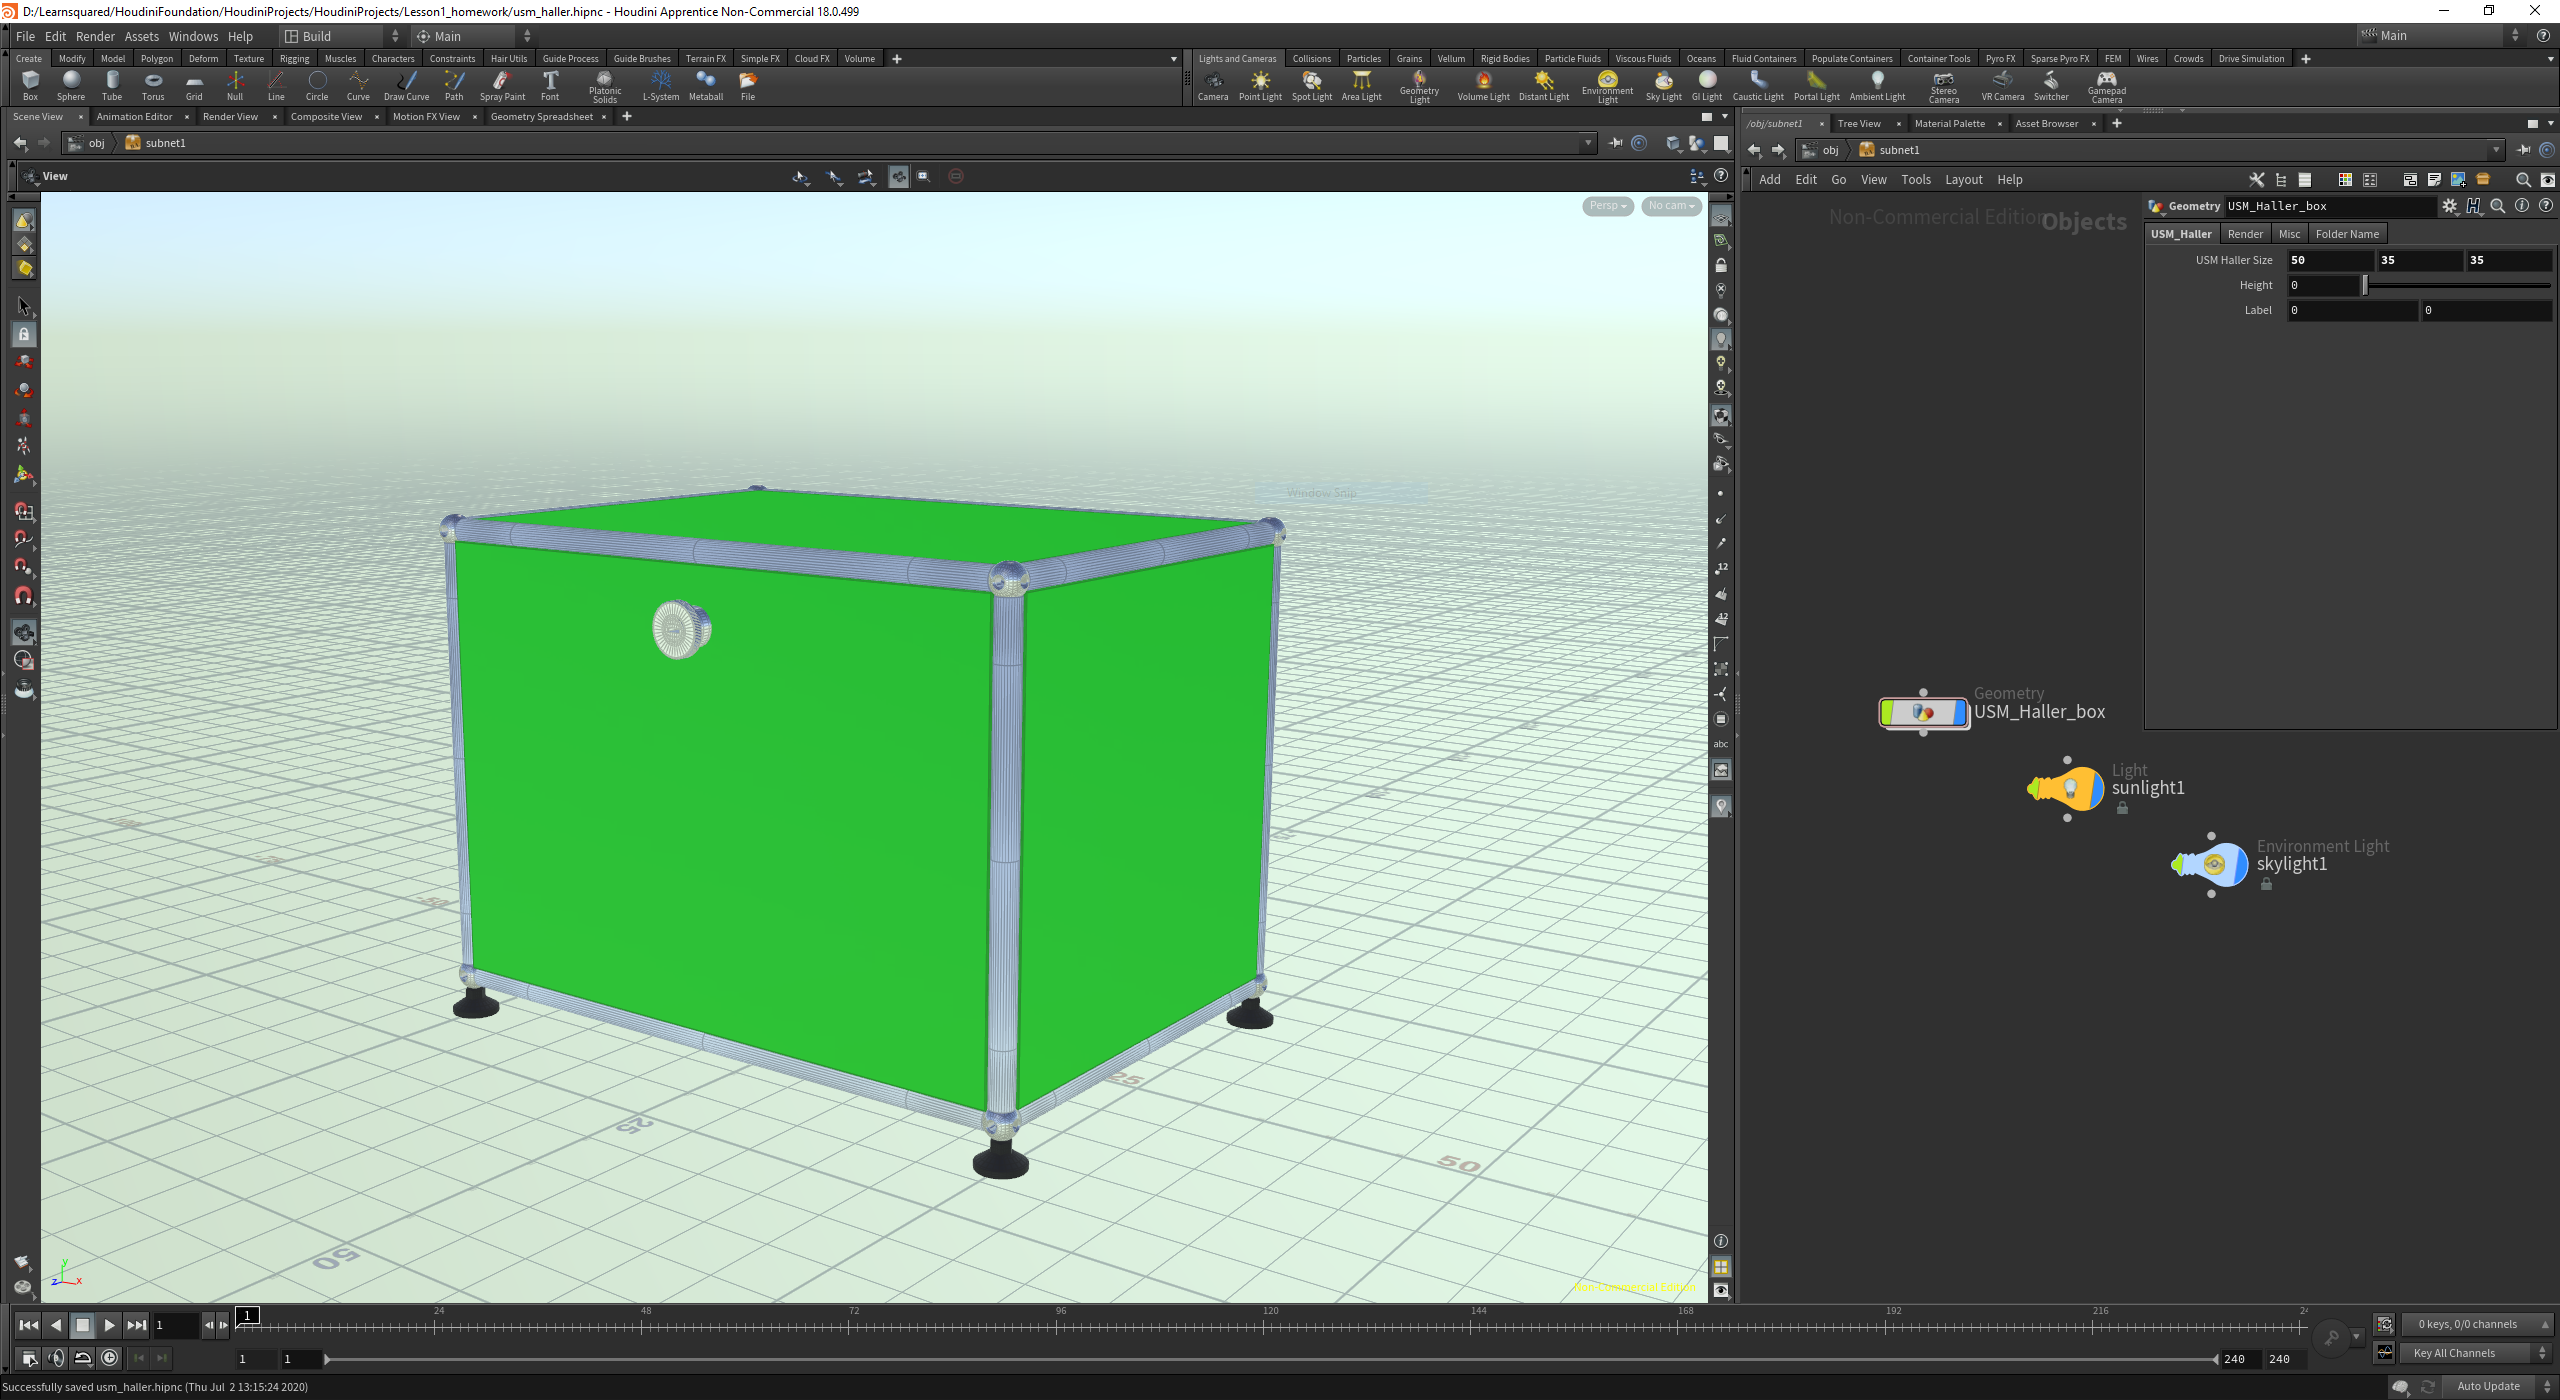Open the Persp viewport dropdown
This screenshot has height=1400, width=2560.
(1608, 206)
